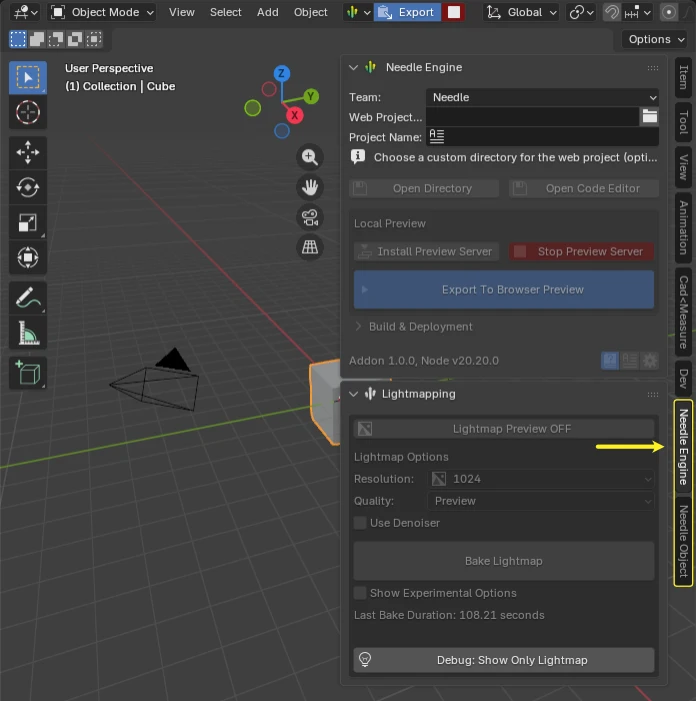
Task: Select the Measure tool
Action: click(28, 333)
